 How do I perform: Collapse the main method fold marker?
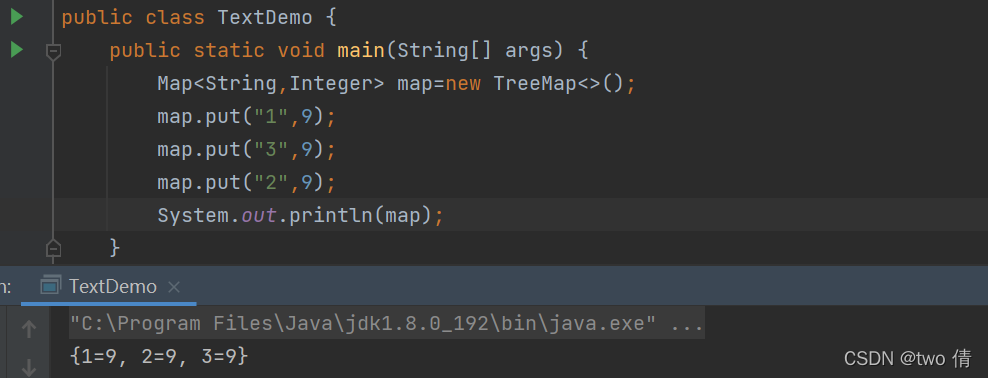(x=54, y=52)
